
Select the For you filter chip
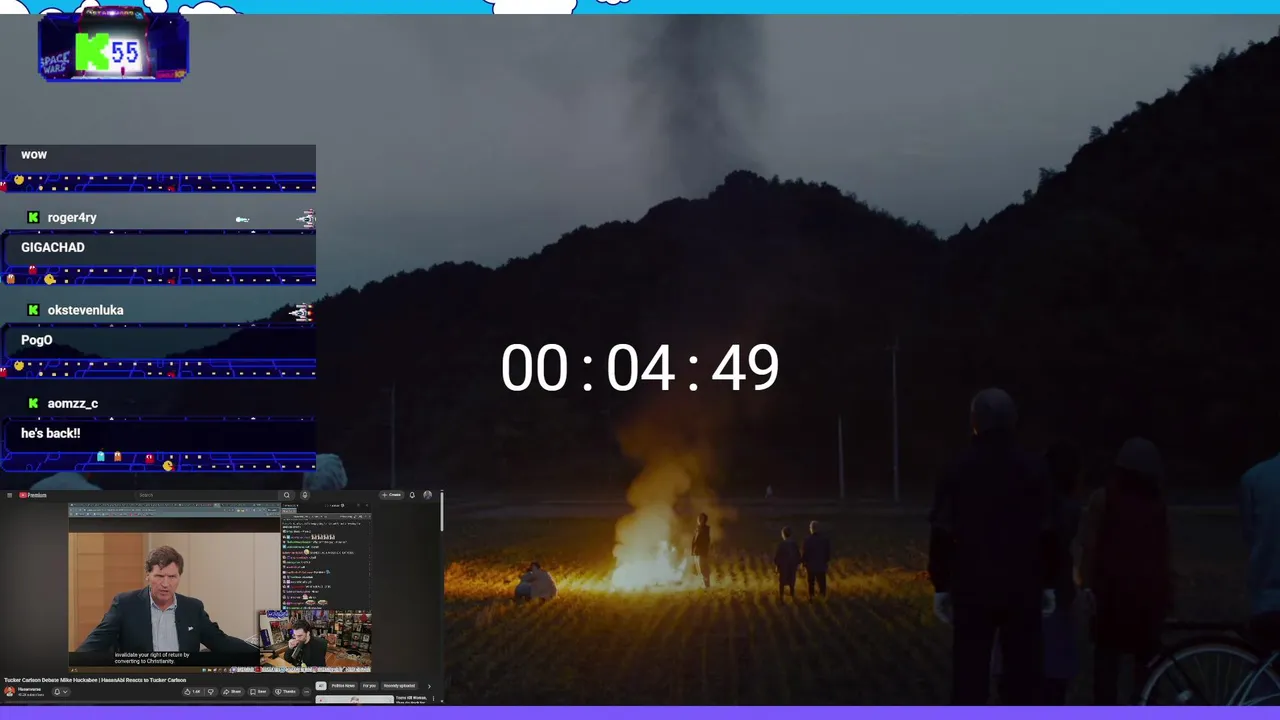coord(369,686)
